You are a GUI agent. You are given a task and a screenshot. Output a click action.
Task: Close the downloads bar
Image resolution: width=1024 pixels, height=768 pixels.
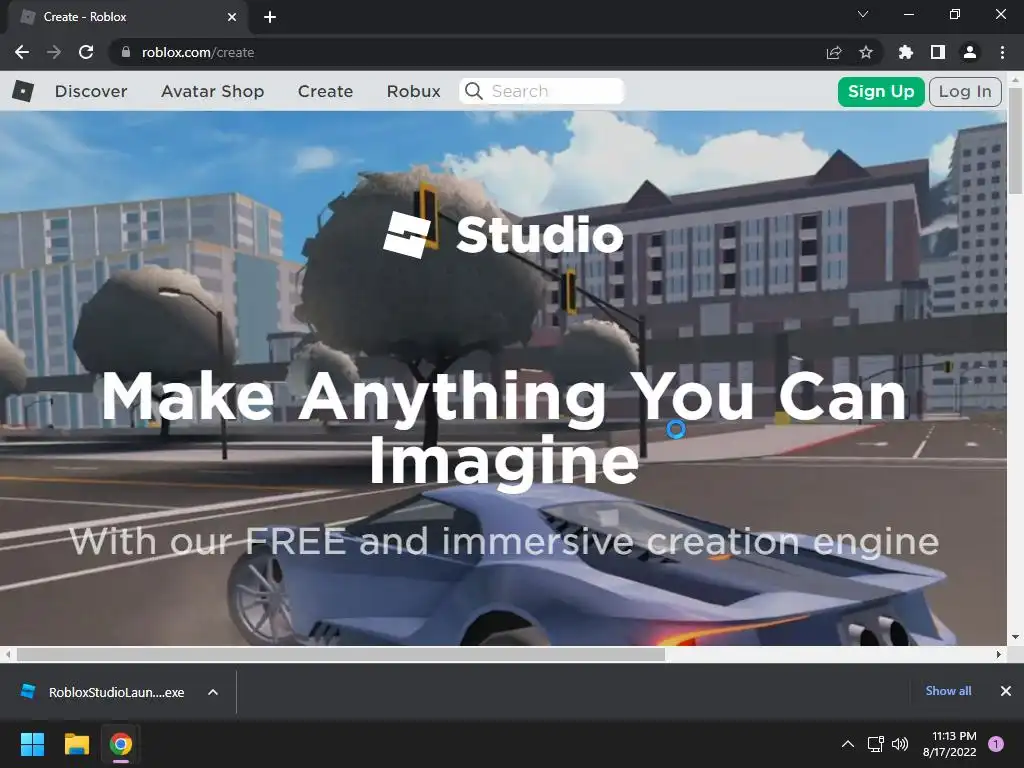tap(1006, 691)
